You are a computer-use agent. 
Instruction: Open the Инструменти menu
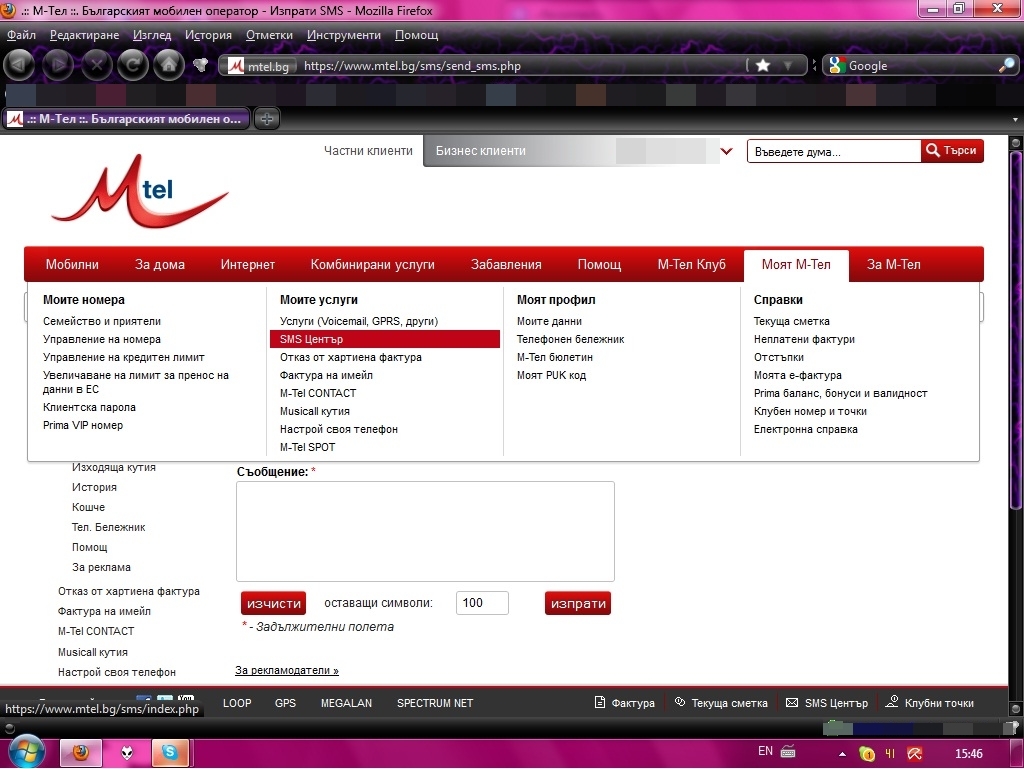(x=344, y=35)
